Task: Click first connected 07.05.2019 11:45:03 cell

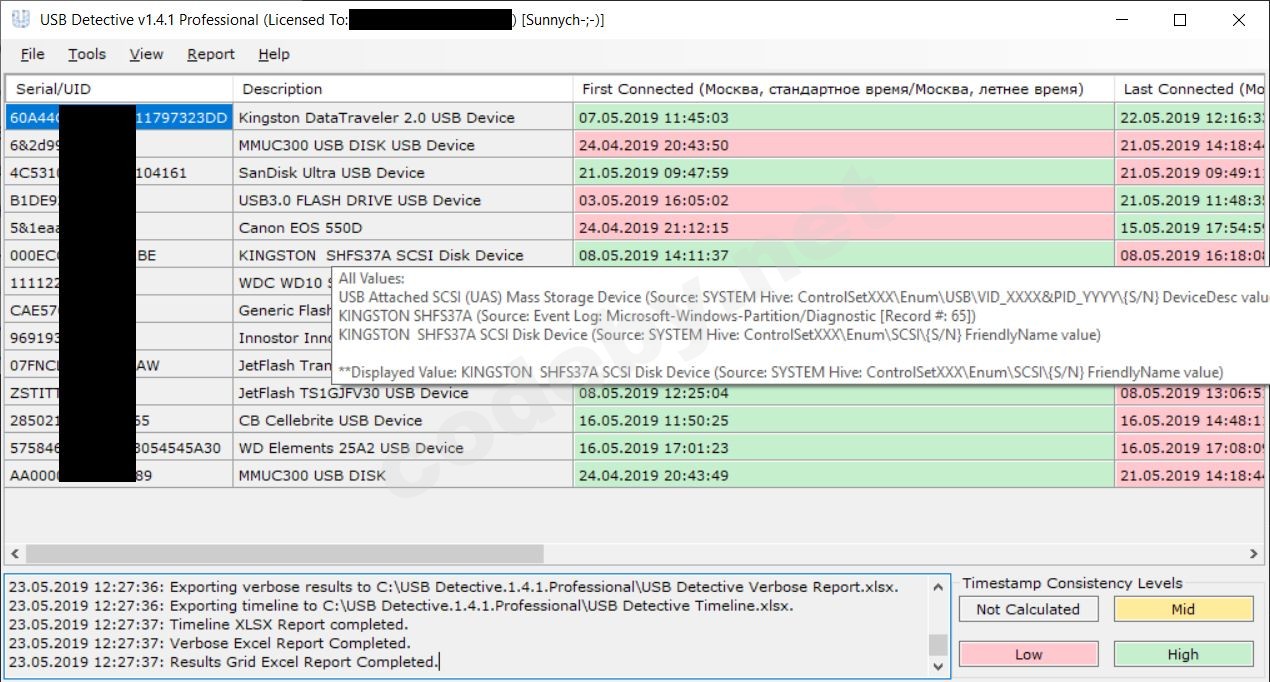Action: tap(844, 117)
